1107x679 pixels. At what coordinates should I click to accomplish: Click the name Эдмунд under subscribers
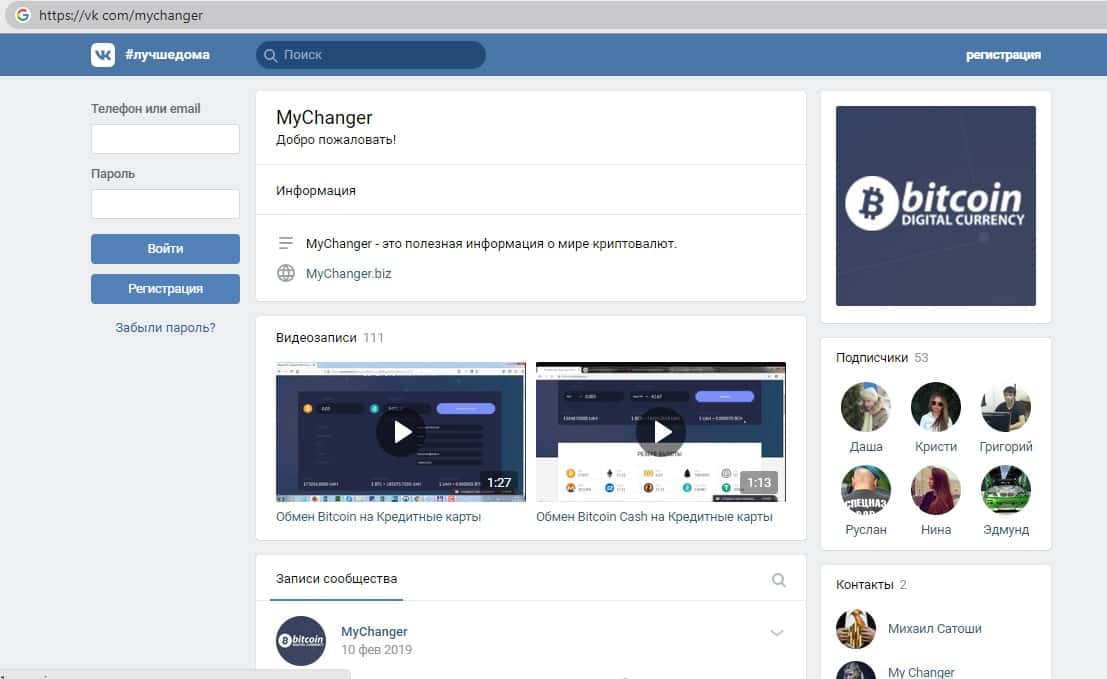1005,529
